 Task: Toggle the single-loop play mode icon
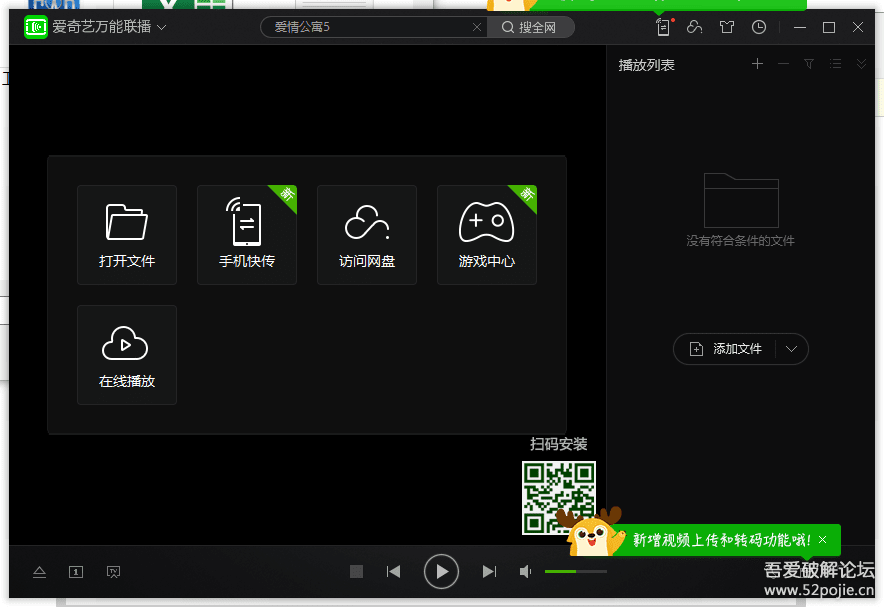[76, 572]
